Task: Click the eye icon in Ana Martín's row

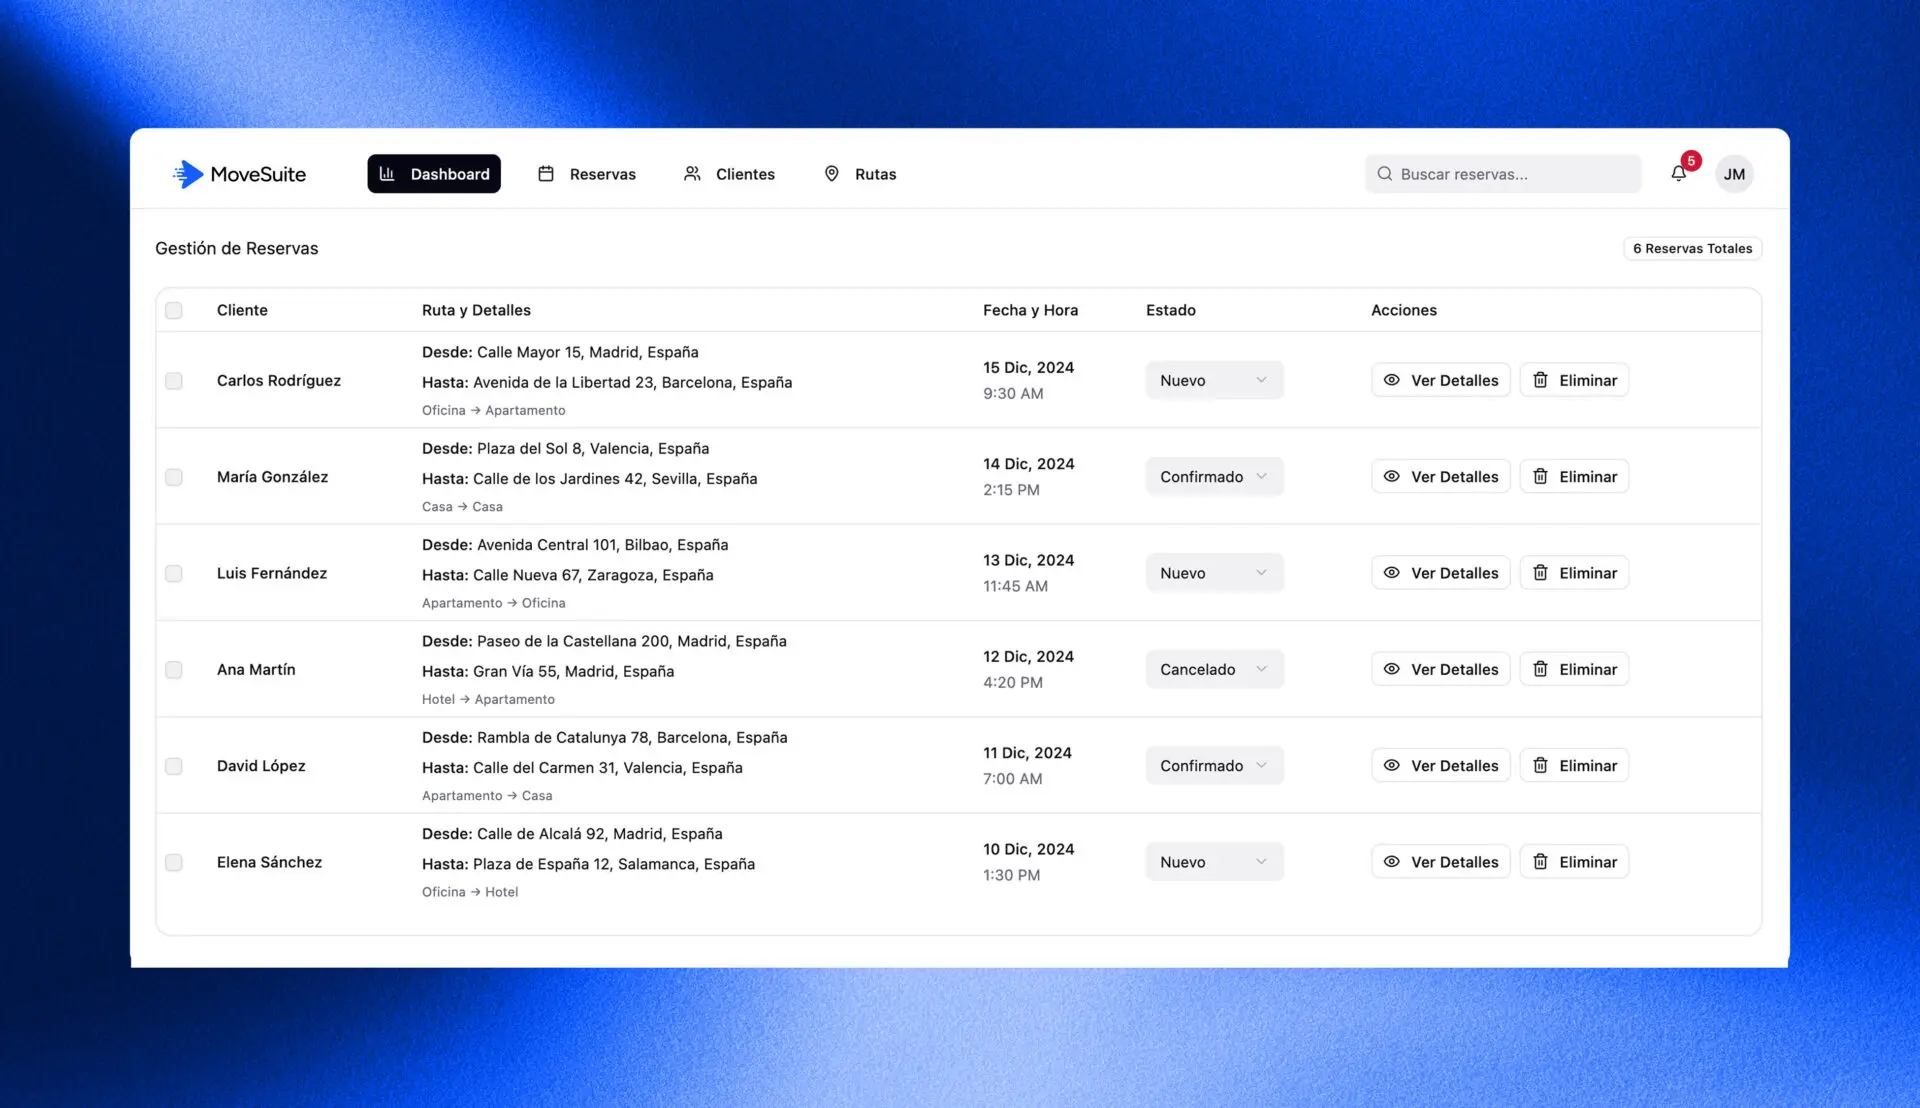Action: point(1391,669)
